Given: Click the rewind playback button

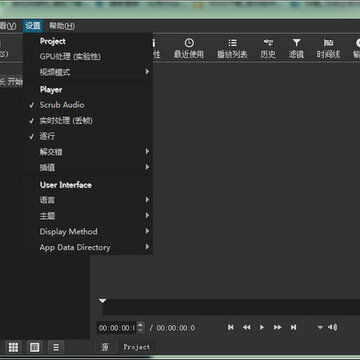Looking at the screenshot, I should (x=246, y=327).
